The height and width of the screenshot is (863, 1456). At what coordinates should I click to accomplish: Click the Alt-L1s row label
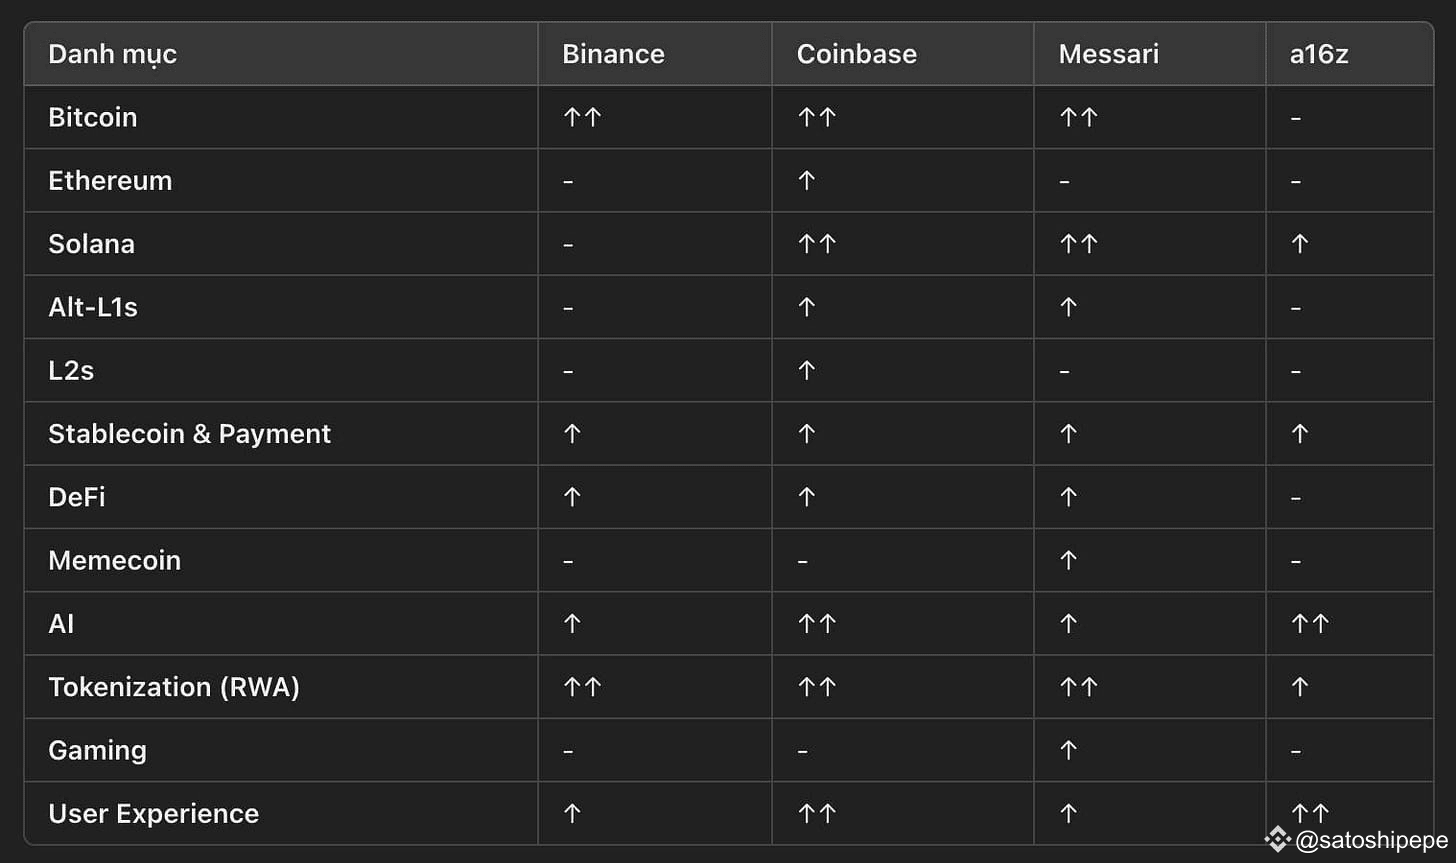[x=93, y=307]
